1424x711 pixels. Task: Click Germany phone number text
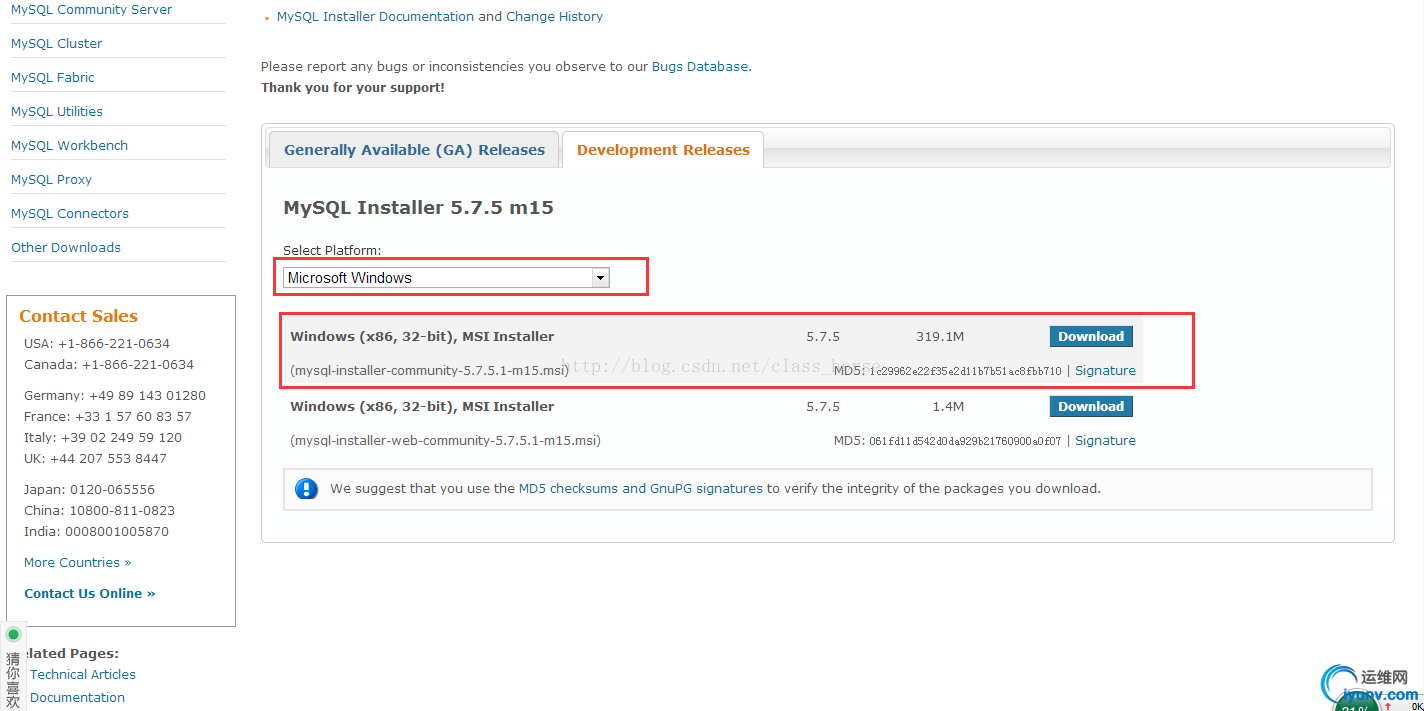pyautogui.click(x=148, y=396)
